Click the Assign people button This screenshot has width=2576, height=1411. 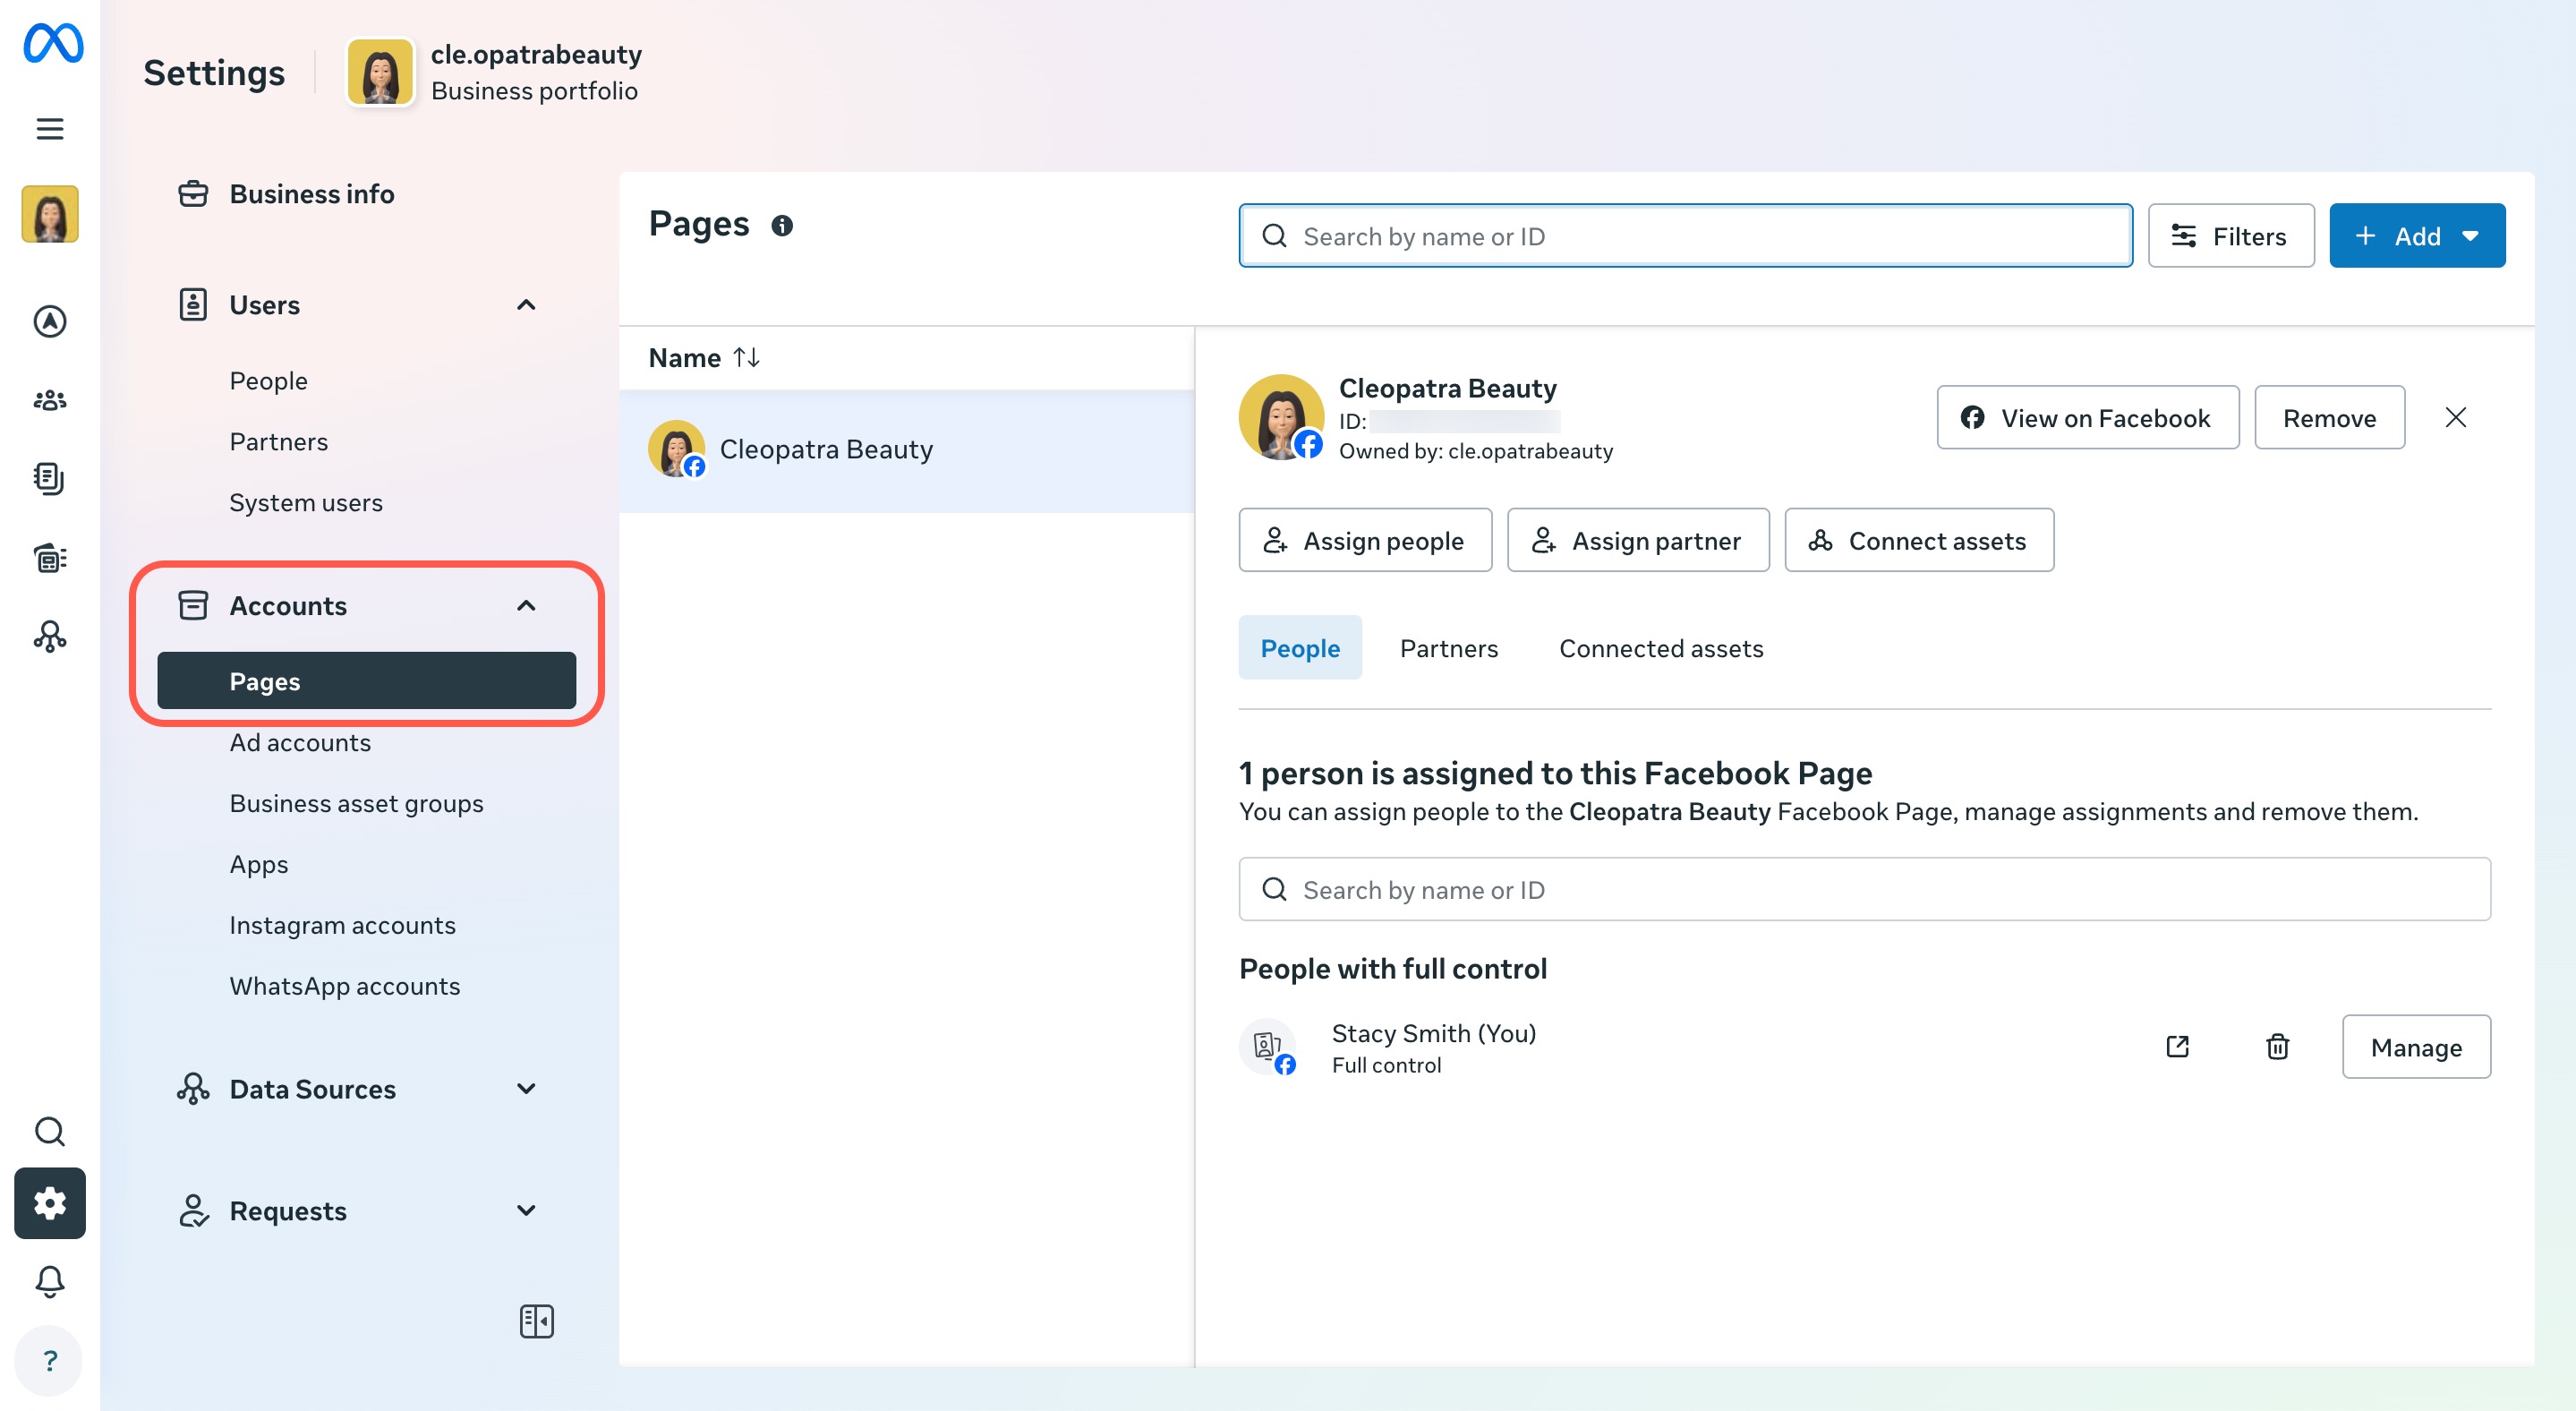pos(1364,540)
